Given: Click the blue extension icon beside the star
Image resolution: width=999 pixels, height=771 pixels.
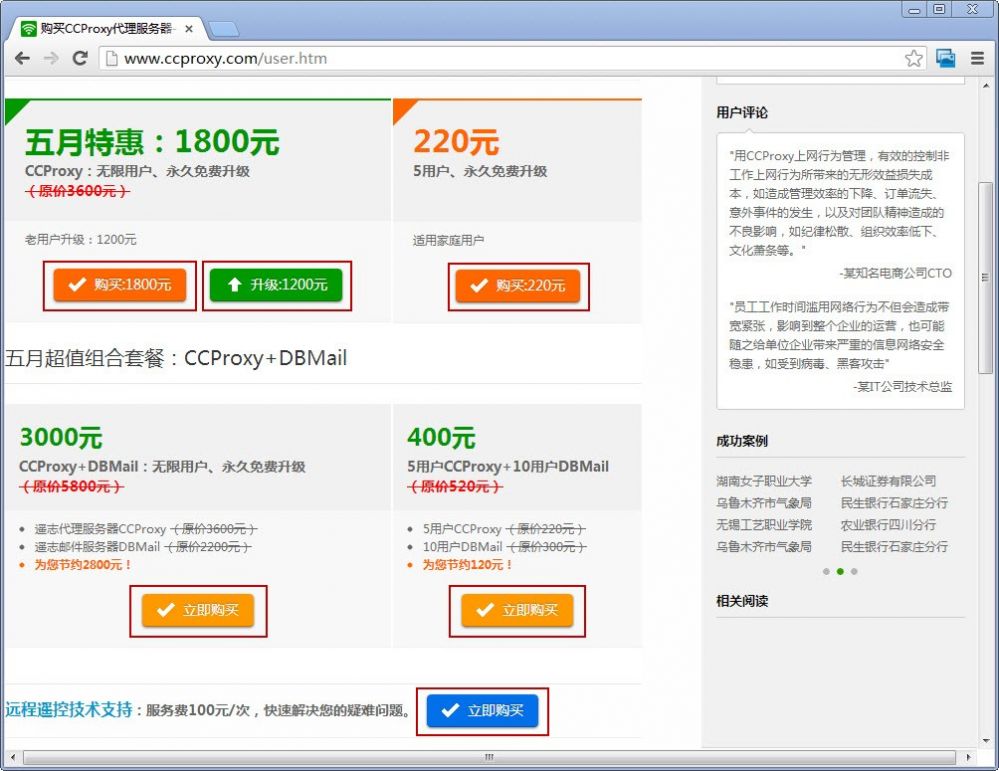Looking at the screenshot, I should [x=945, y=59].
